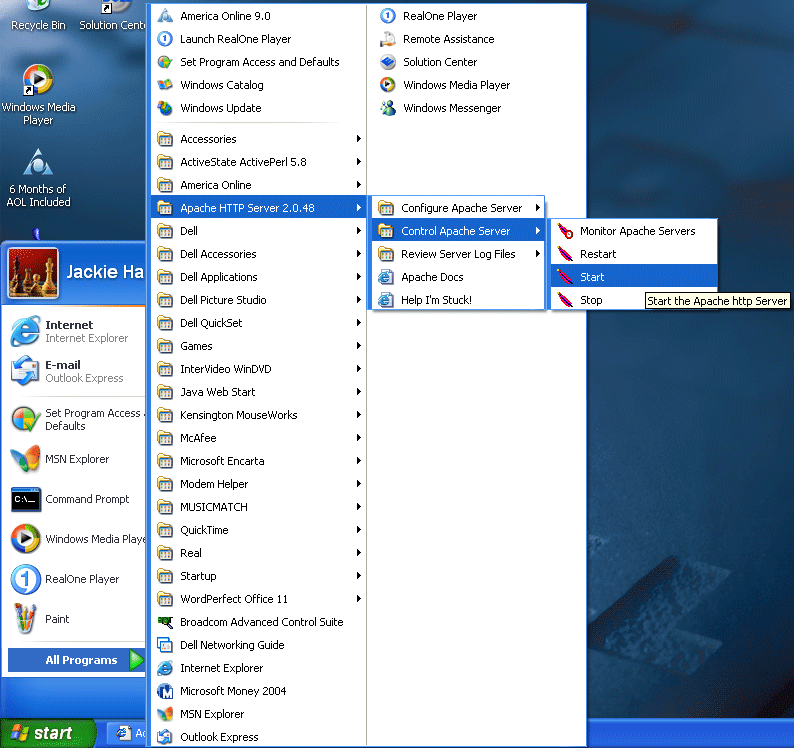
Task: Open 6 Months of AOL Included desktop icon
Action: 38,178
